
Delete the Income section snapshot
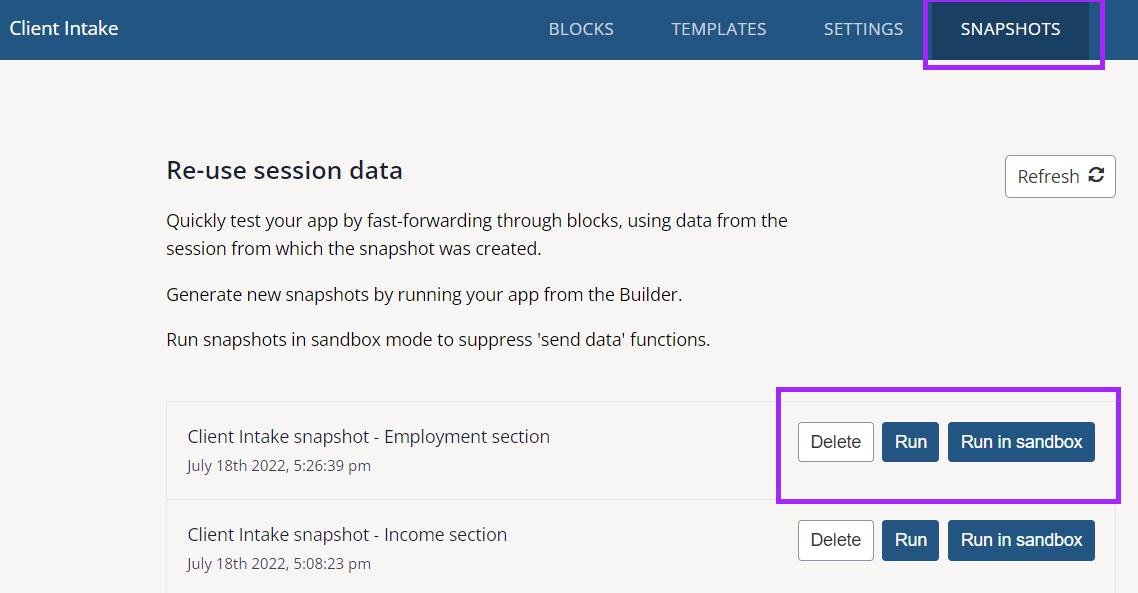click(835, 540)
